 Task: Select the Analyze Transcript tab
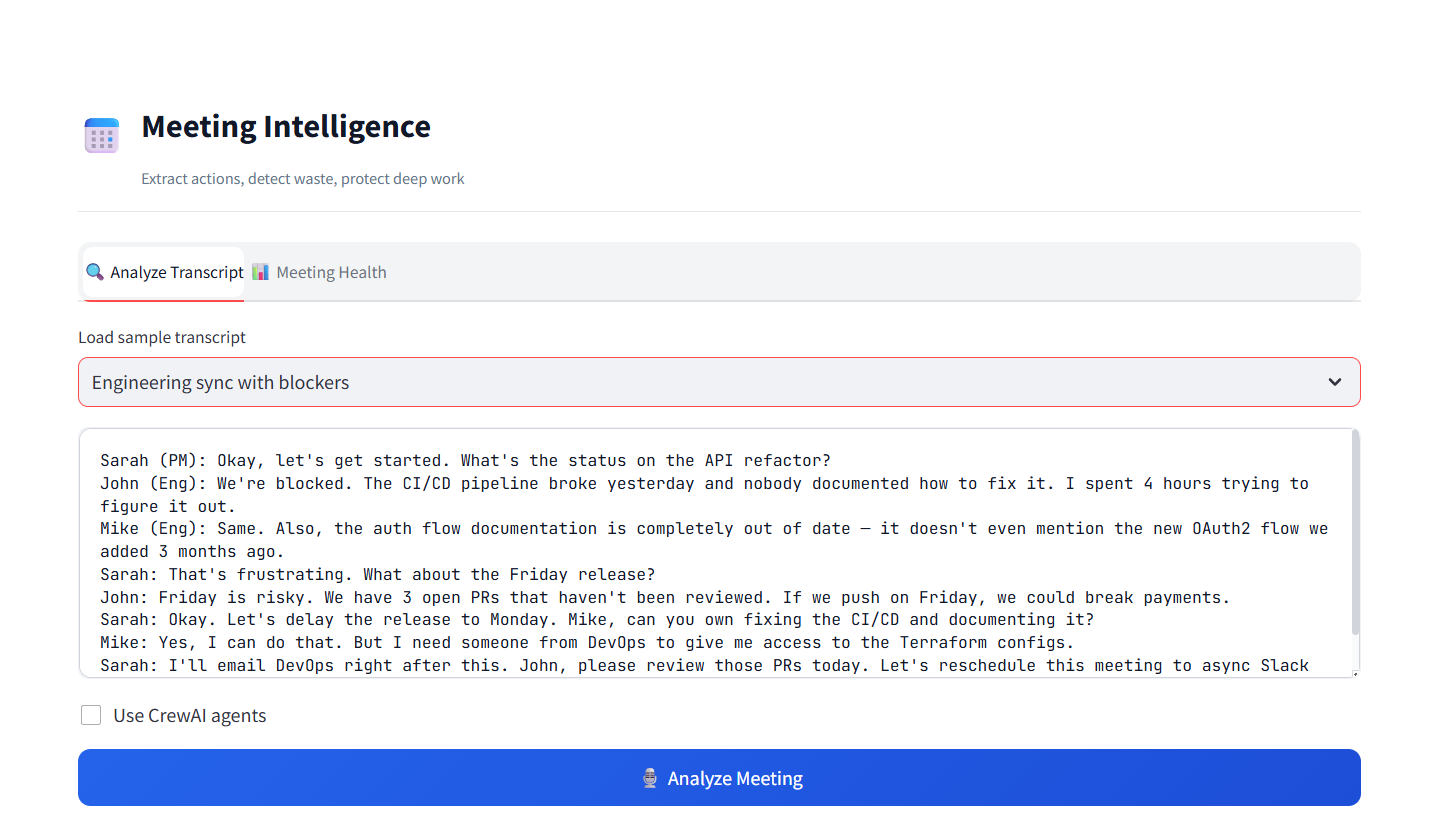[x=166, y=272]
